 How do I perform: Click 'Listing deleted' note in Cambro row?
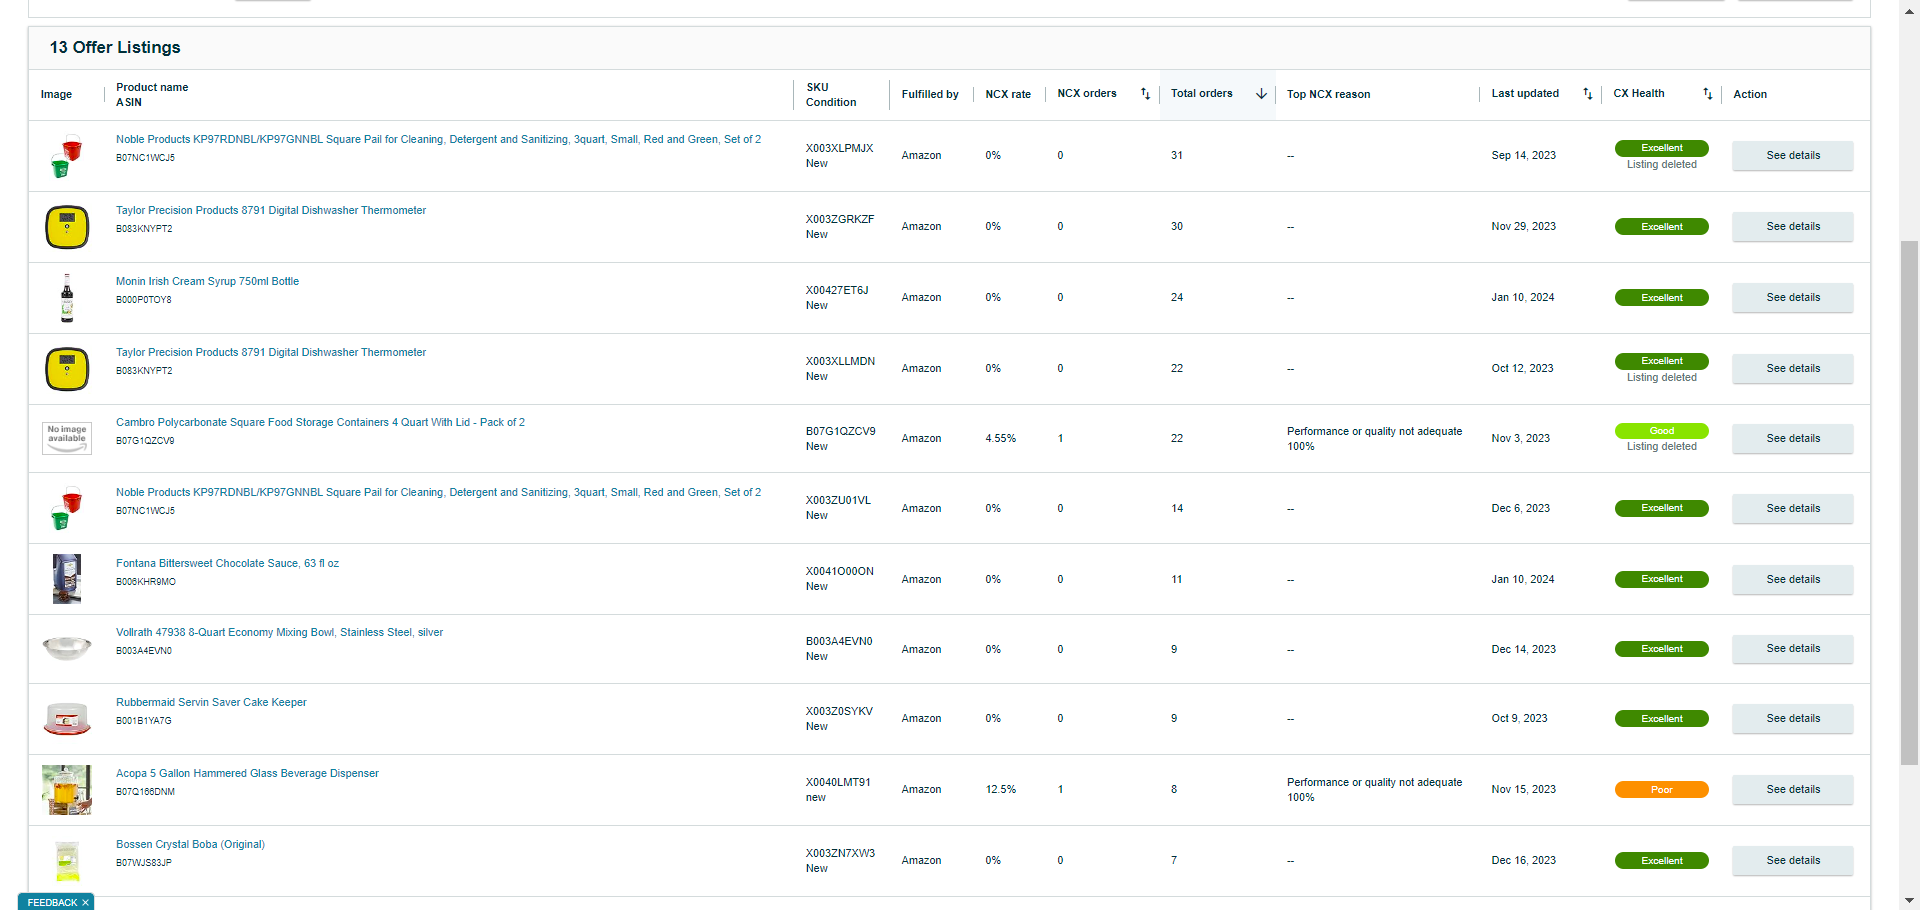tap(1661, 447)
